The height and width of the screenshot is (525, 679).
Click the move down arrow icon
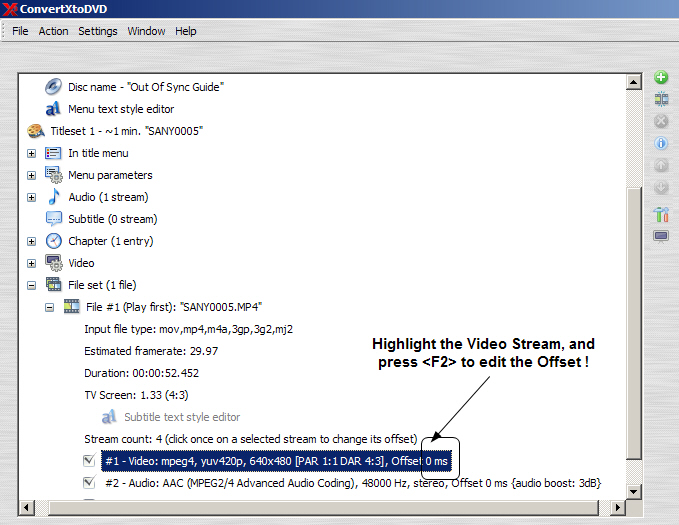pyautogui.click(x=661, y=188)
